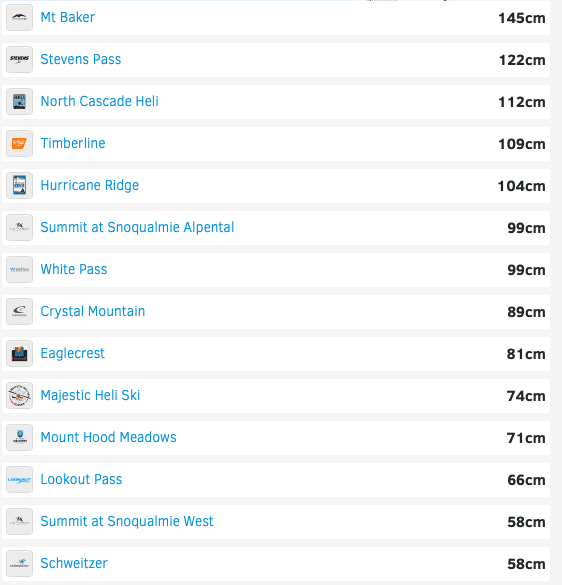Click the Crystal Mountain logo icon
562x585 pixels.
(x=19, y=312)
